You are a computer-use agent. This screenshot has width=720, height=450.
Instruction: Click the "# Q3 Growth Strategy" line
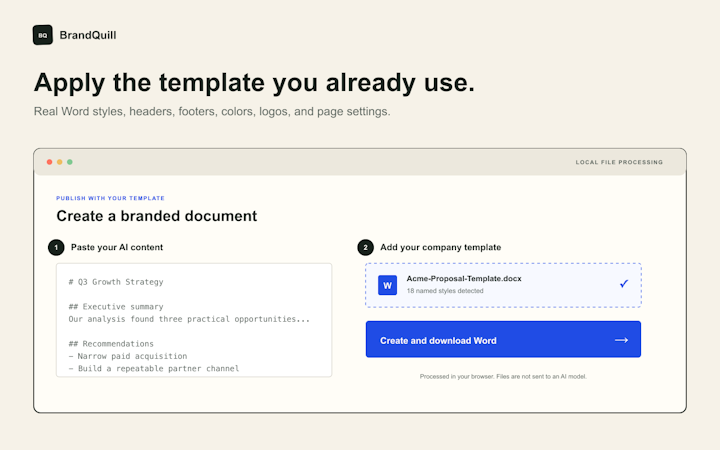pyautogui.click(x=116, y=282)
